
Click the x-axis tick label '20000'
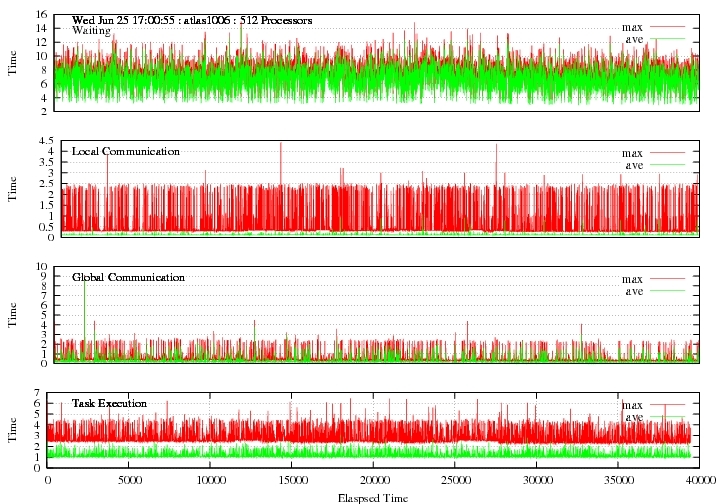pos(375,480)
